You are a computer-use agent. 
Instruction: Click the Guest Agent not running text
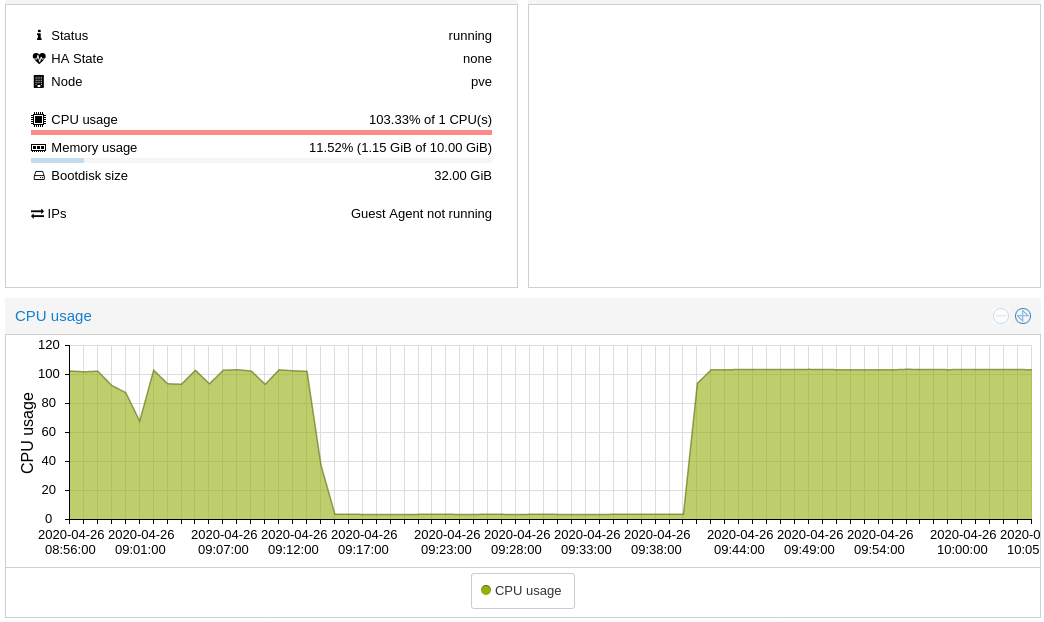(421, 213)
